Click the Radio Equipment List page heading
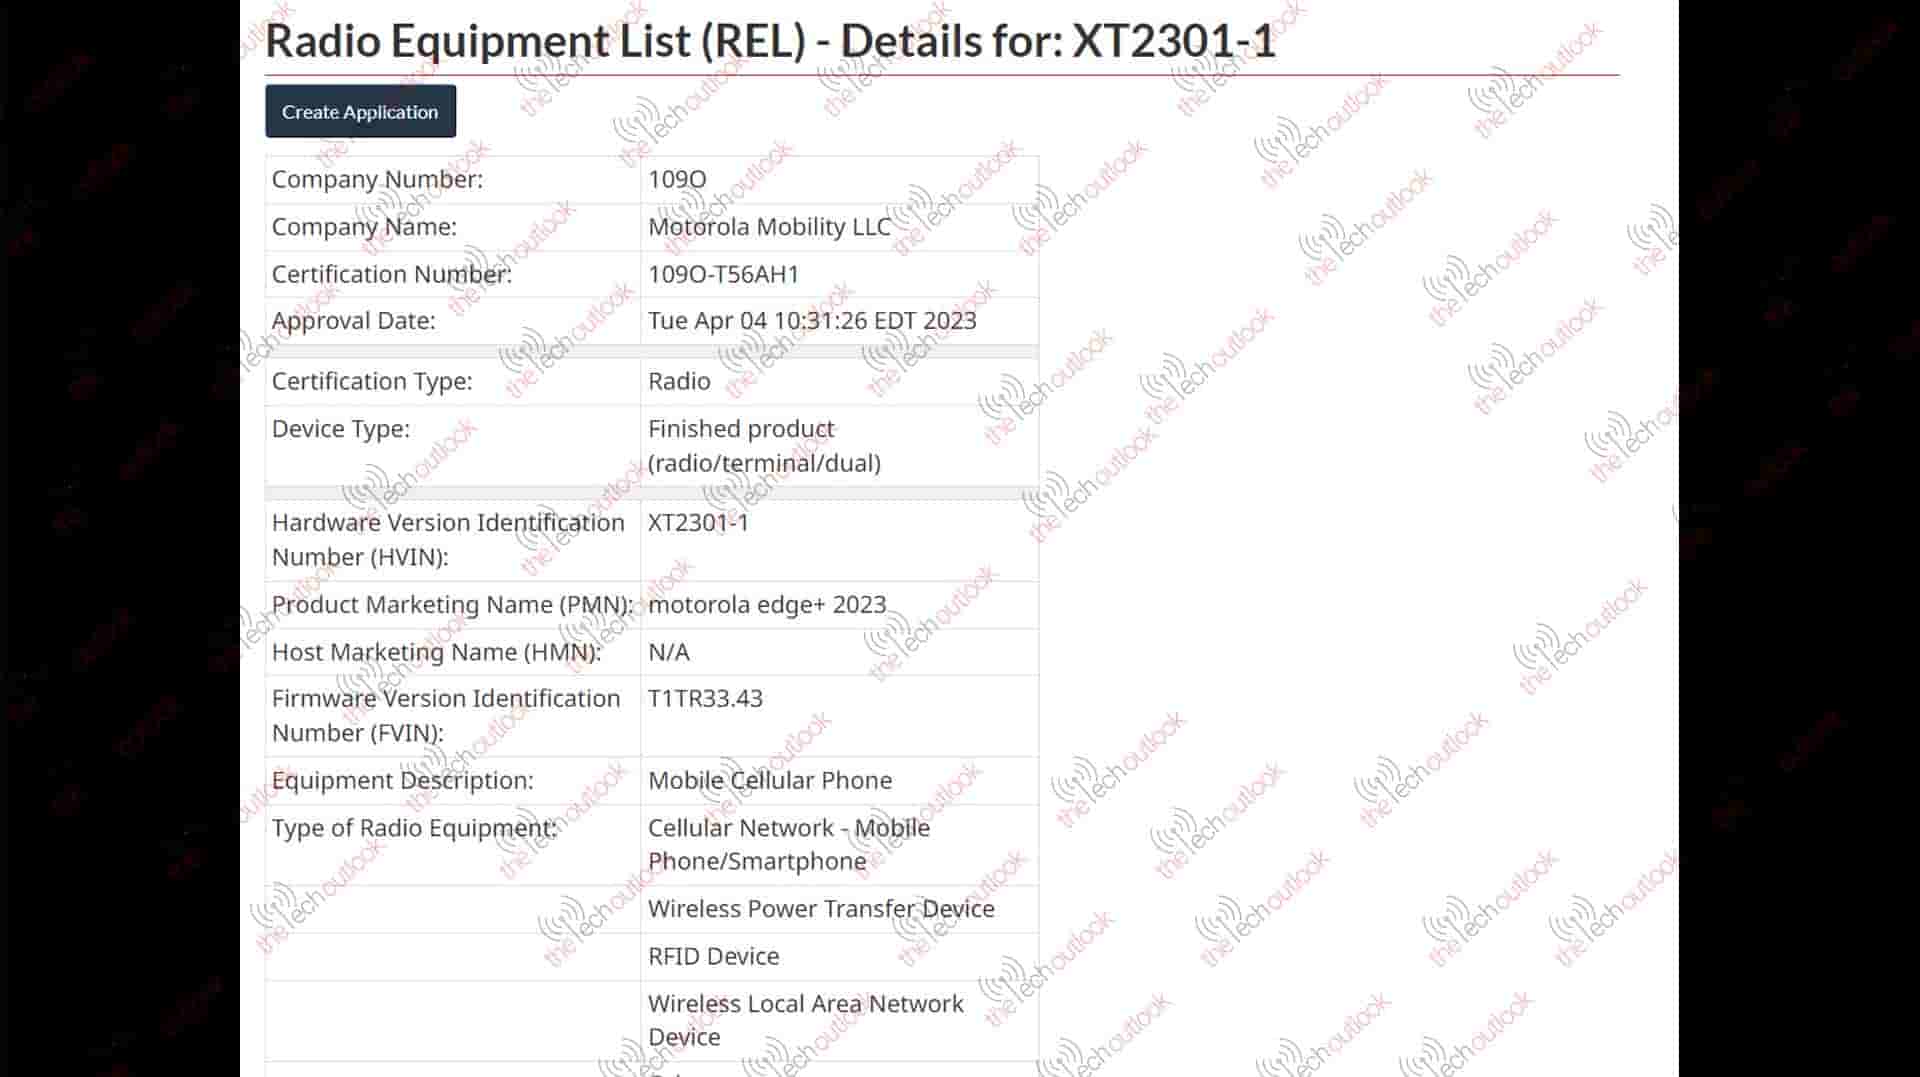Screen dimensions: 1920x1077 [x=770, y=42]
